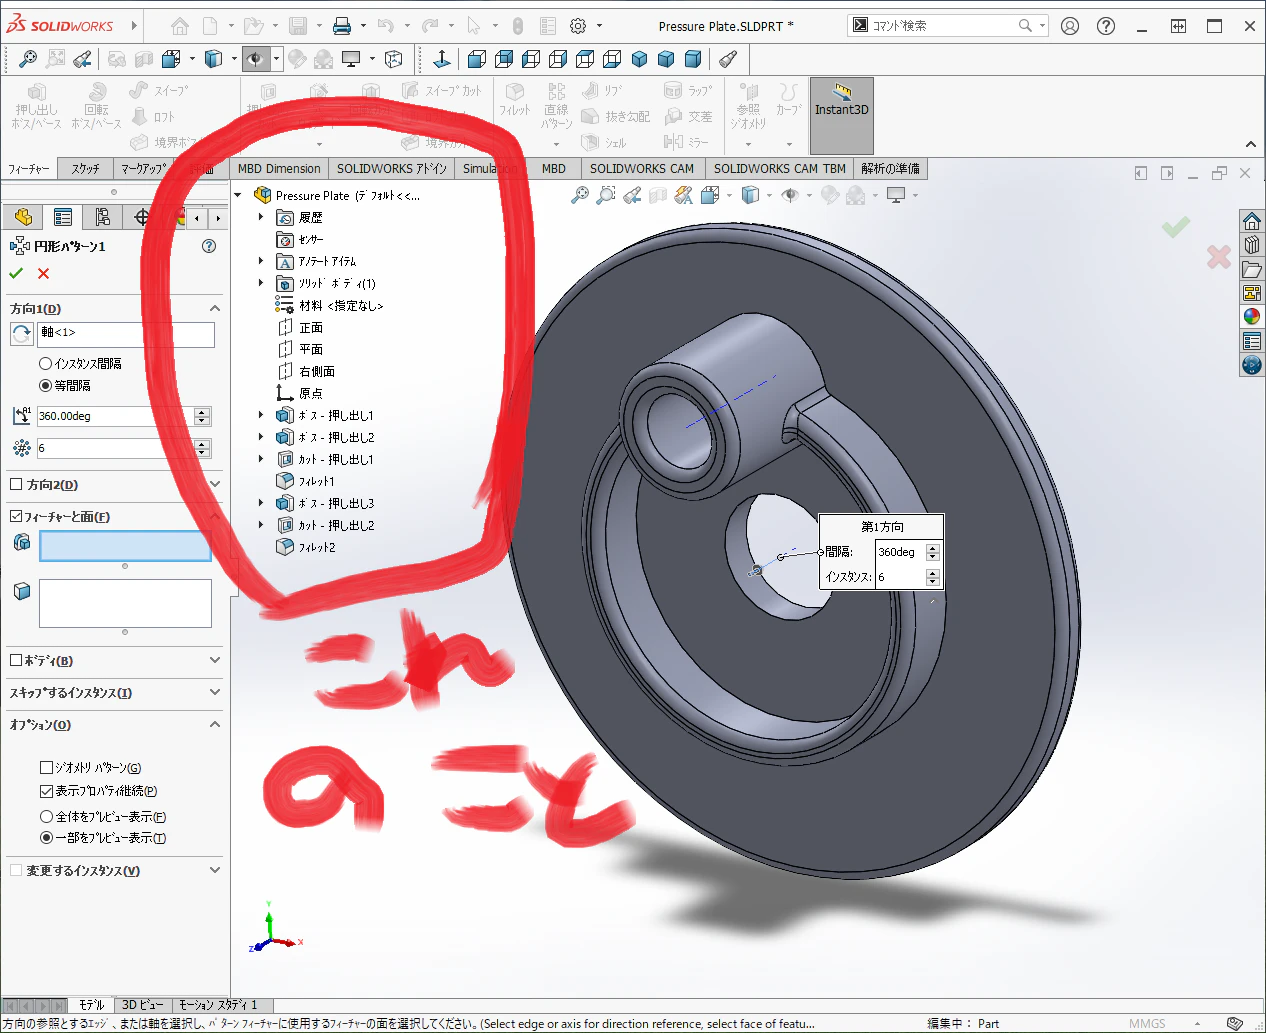Click the Undo icon

[386, 26]
